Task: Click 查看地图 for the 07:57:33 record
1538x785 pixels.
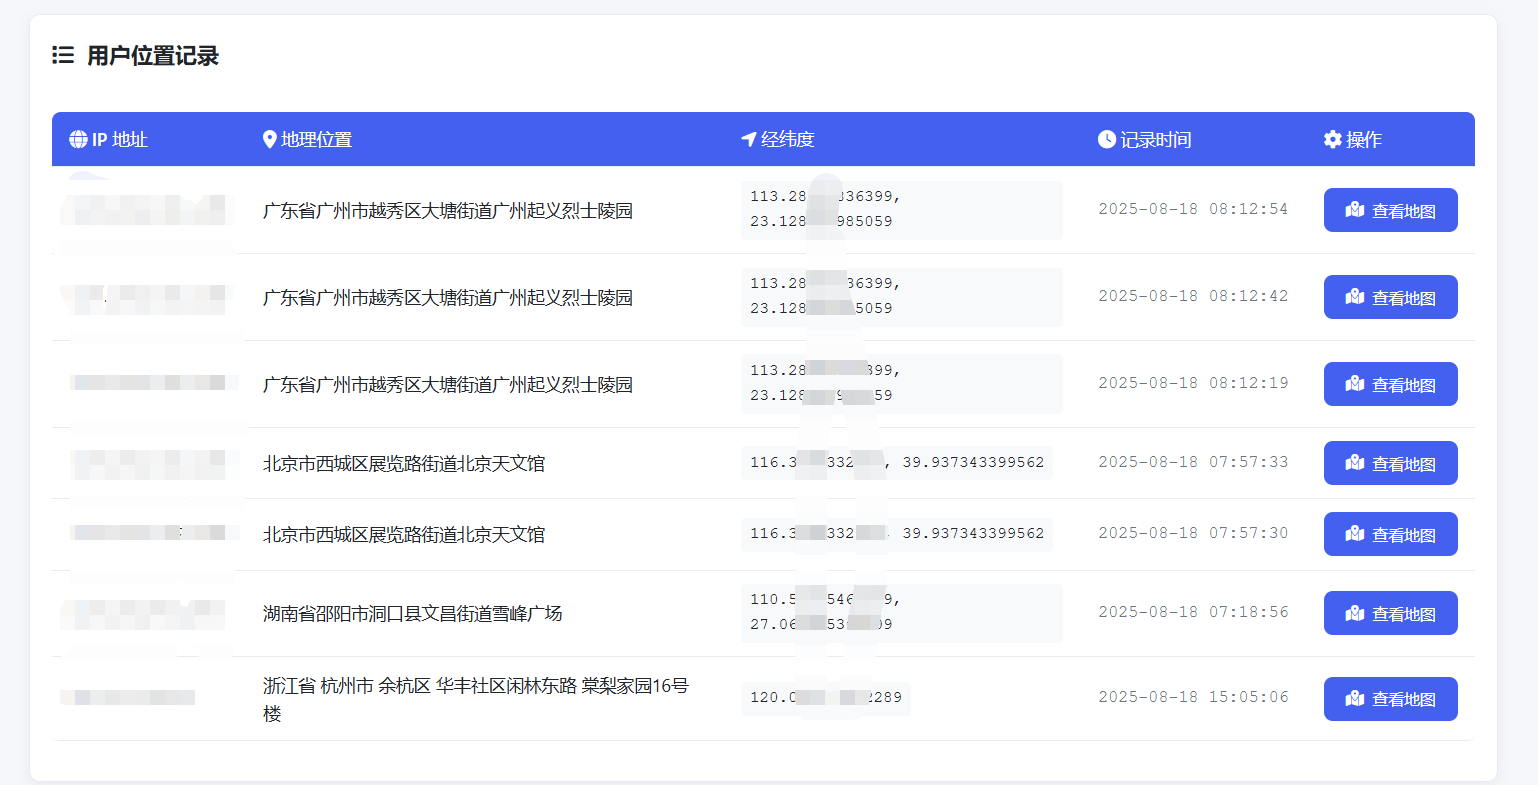Action: (x=1390, y=463)
